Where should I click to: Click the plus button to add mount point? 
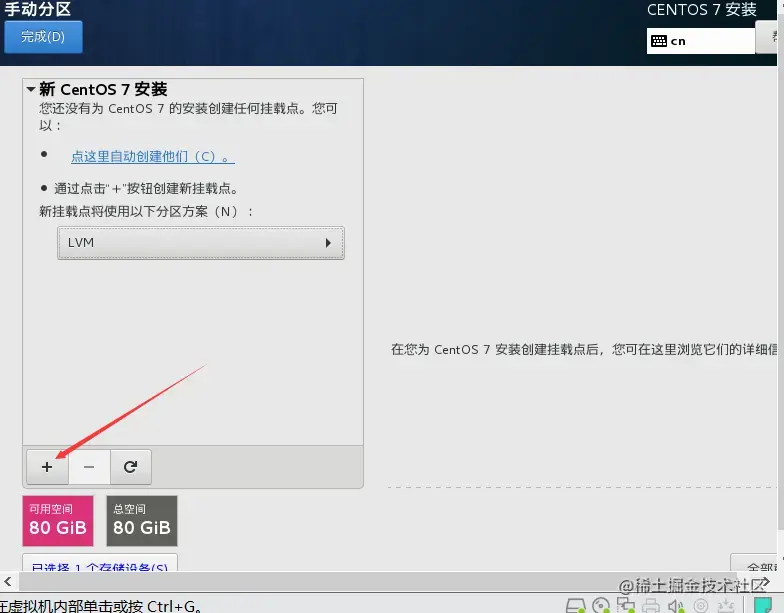point(47,467)
